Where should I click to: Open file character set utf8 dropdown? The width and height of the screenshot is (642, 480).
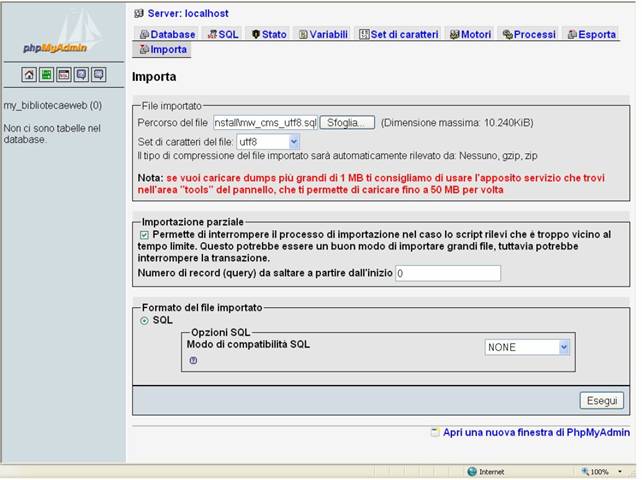[268, 142]
